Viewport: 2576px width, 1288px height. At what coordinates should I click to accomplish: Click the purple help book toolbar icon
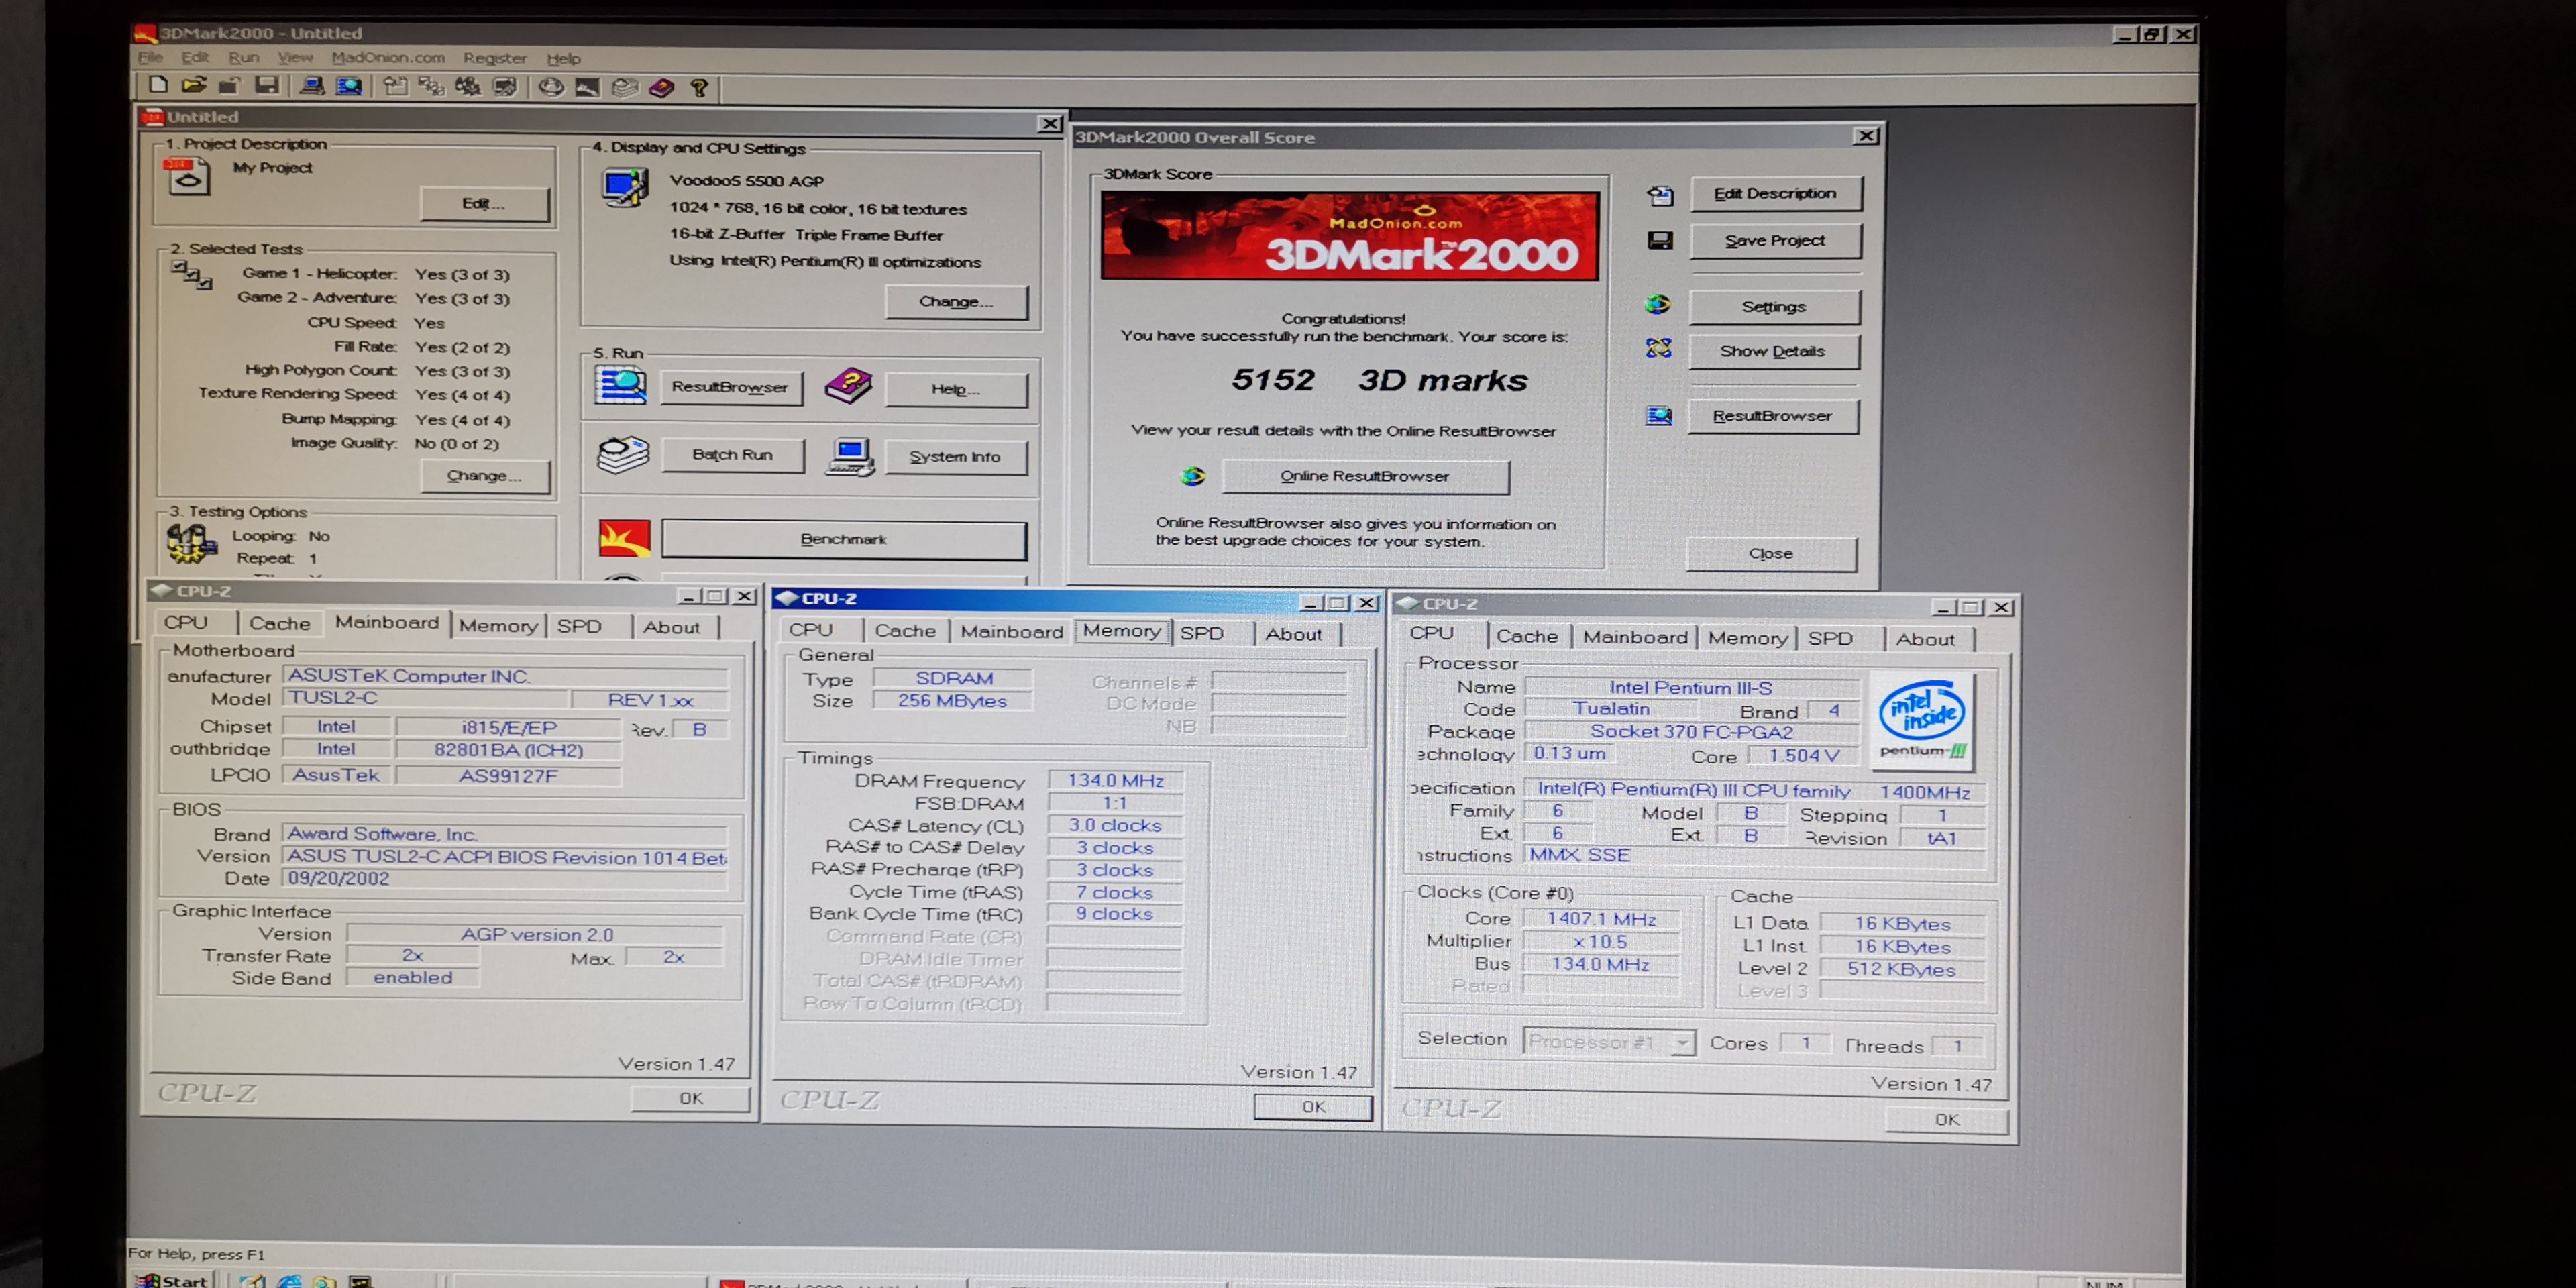[x=661, y=88]
